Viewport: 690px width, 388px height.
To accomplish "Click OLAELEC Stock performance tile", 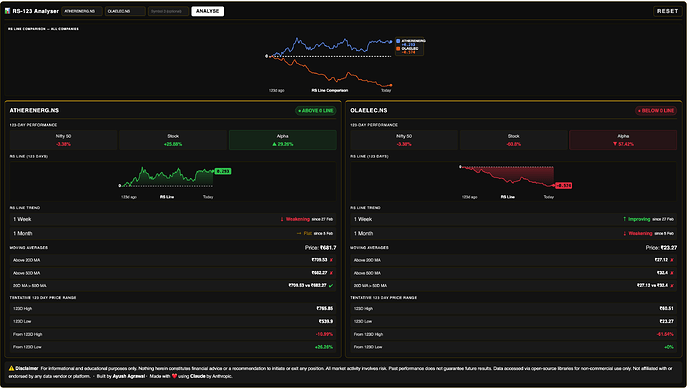I will pos(514,140).
